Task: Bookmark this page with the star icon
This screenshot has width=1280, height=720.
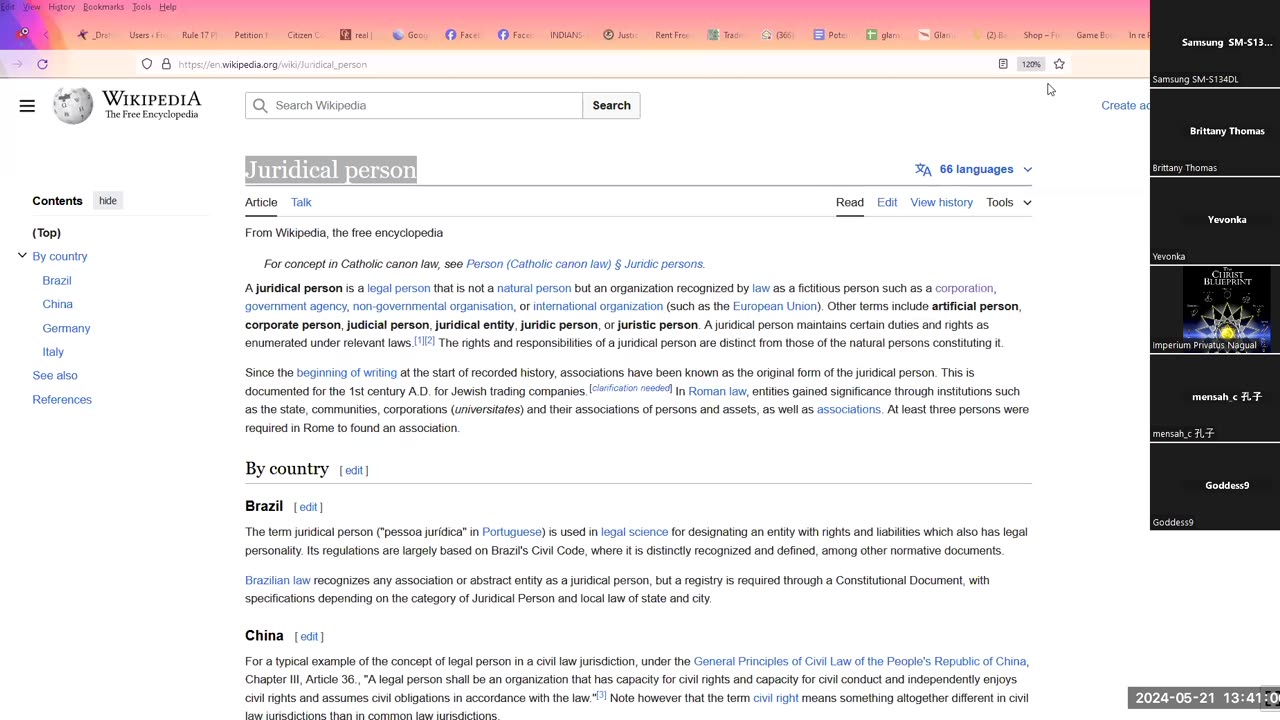Action: click(1059, 64)
